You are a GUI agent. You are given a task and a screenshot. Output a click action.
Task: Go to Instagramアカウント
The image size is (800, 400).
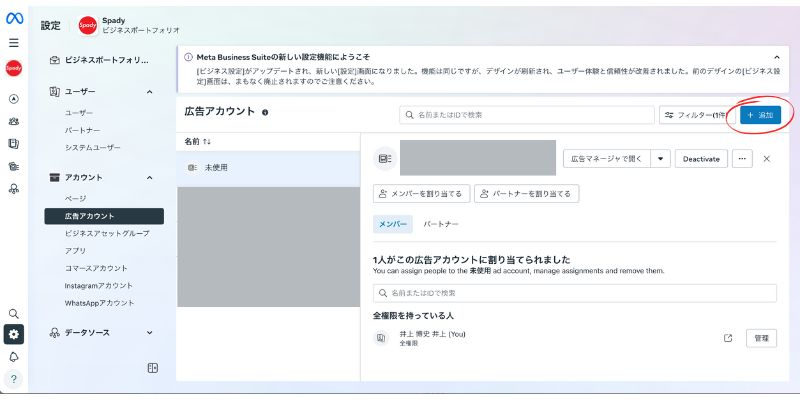[98, 285]
